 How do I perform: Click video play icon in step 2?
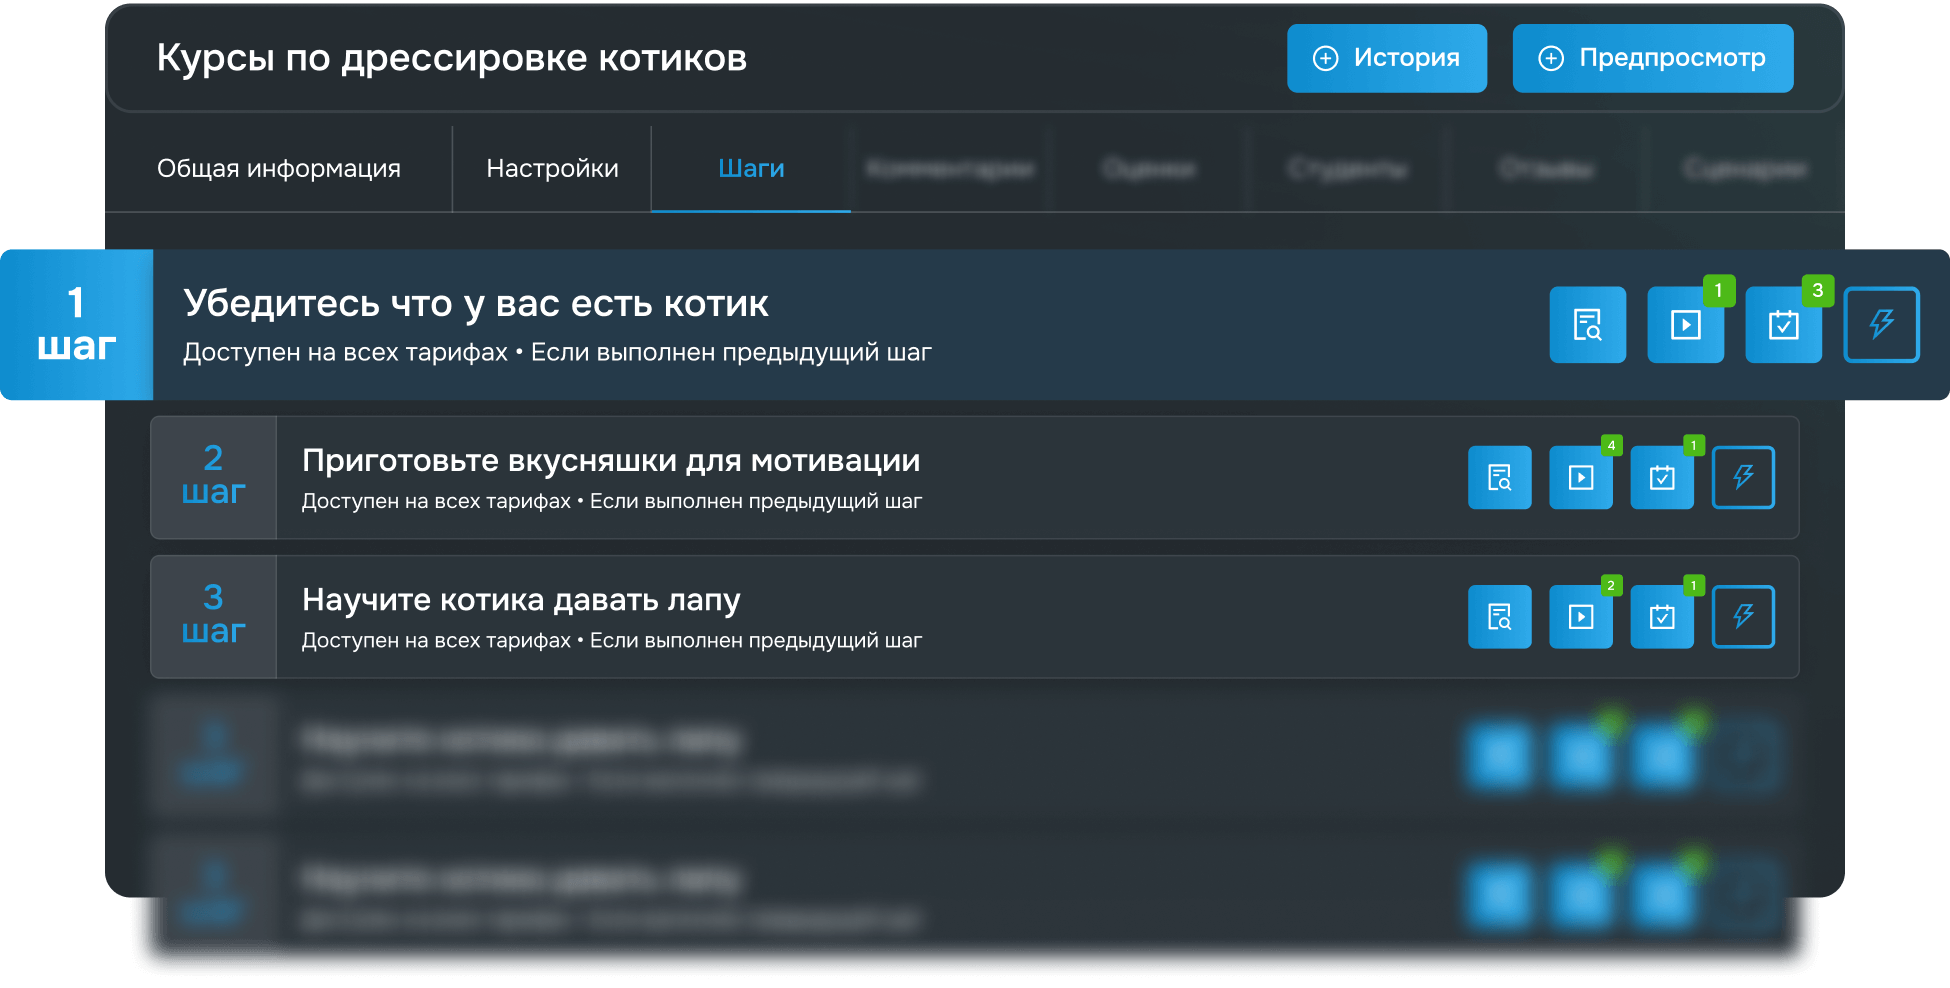click(1581, 478)
